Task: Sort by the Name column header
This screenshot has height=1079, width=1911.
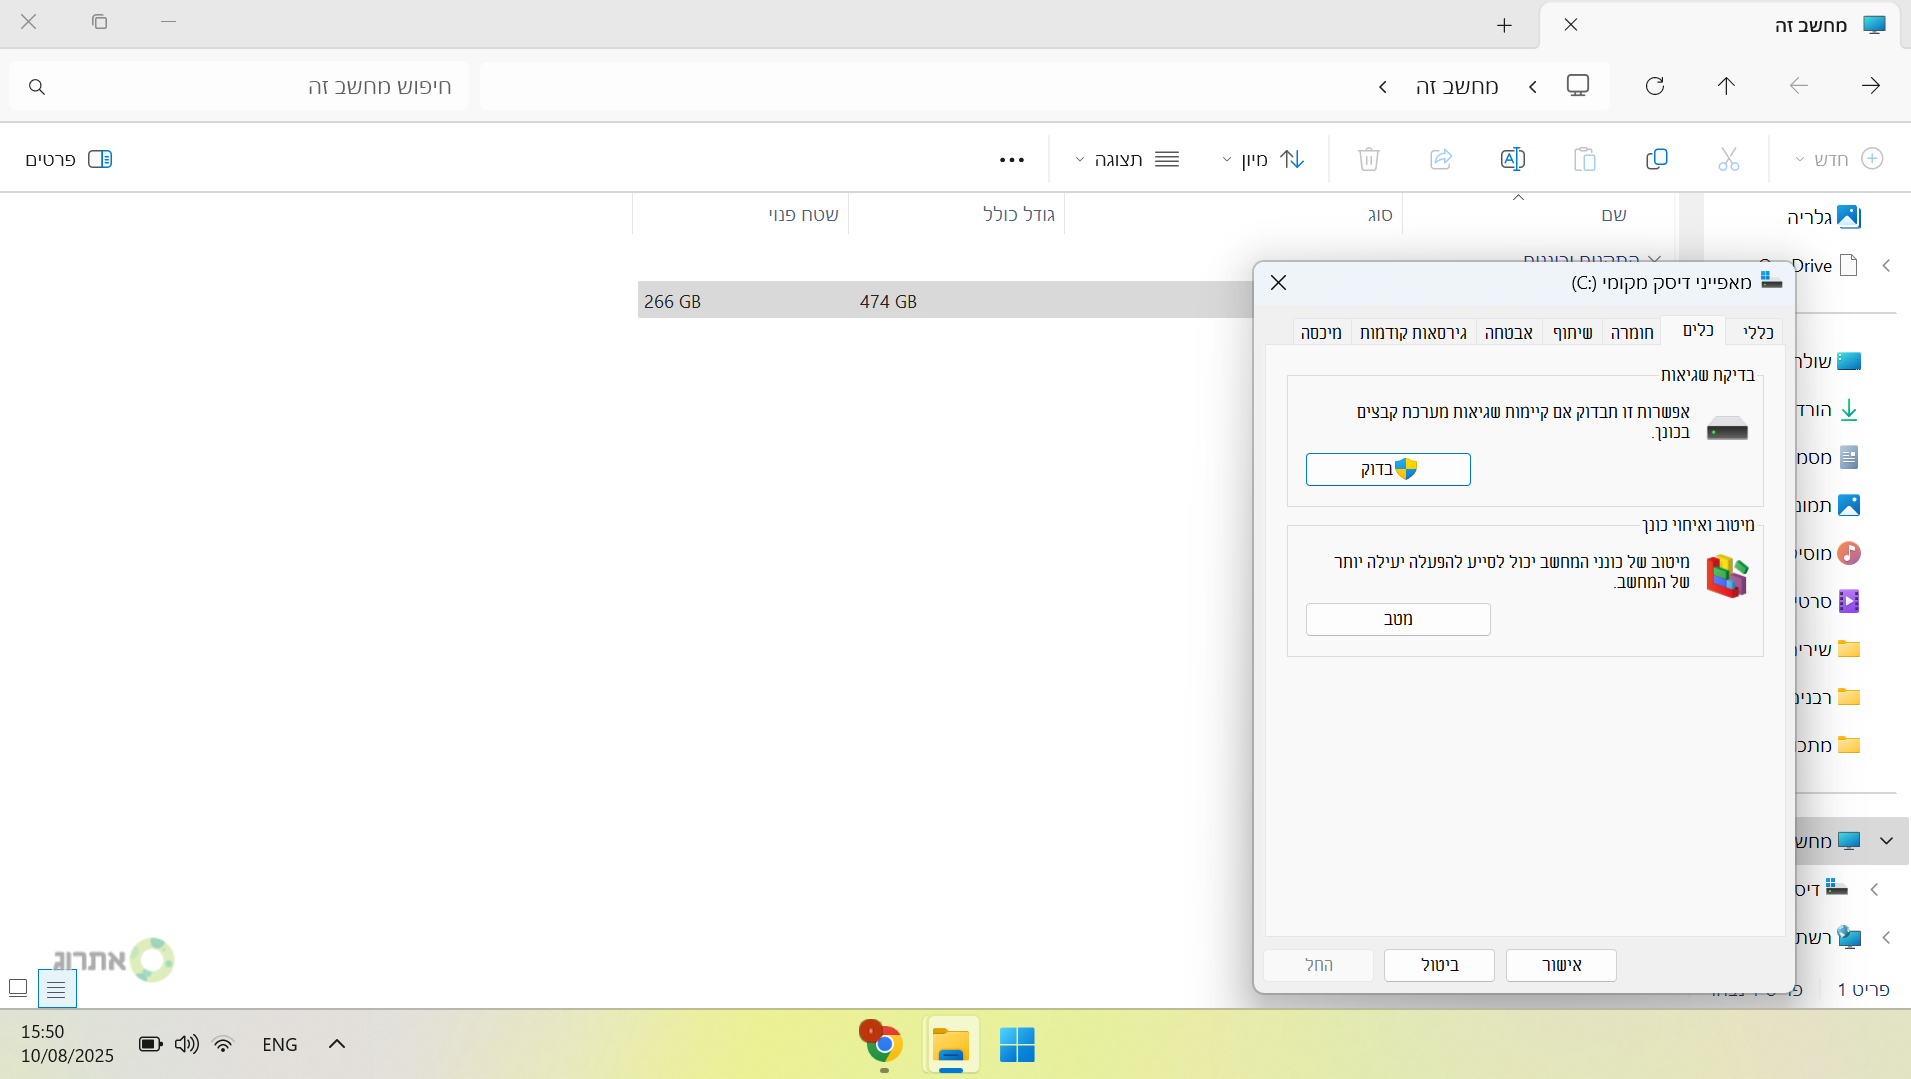Action: 1539,214
